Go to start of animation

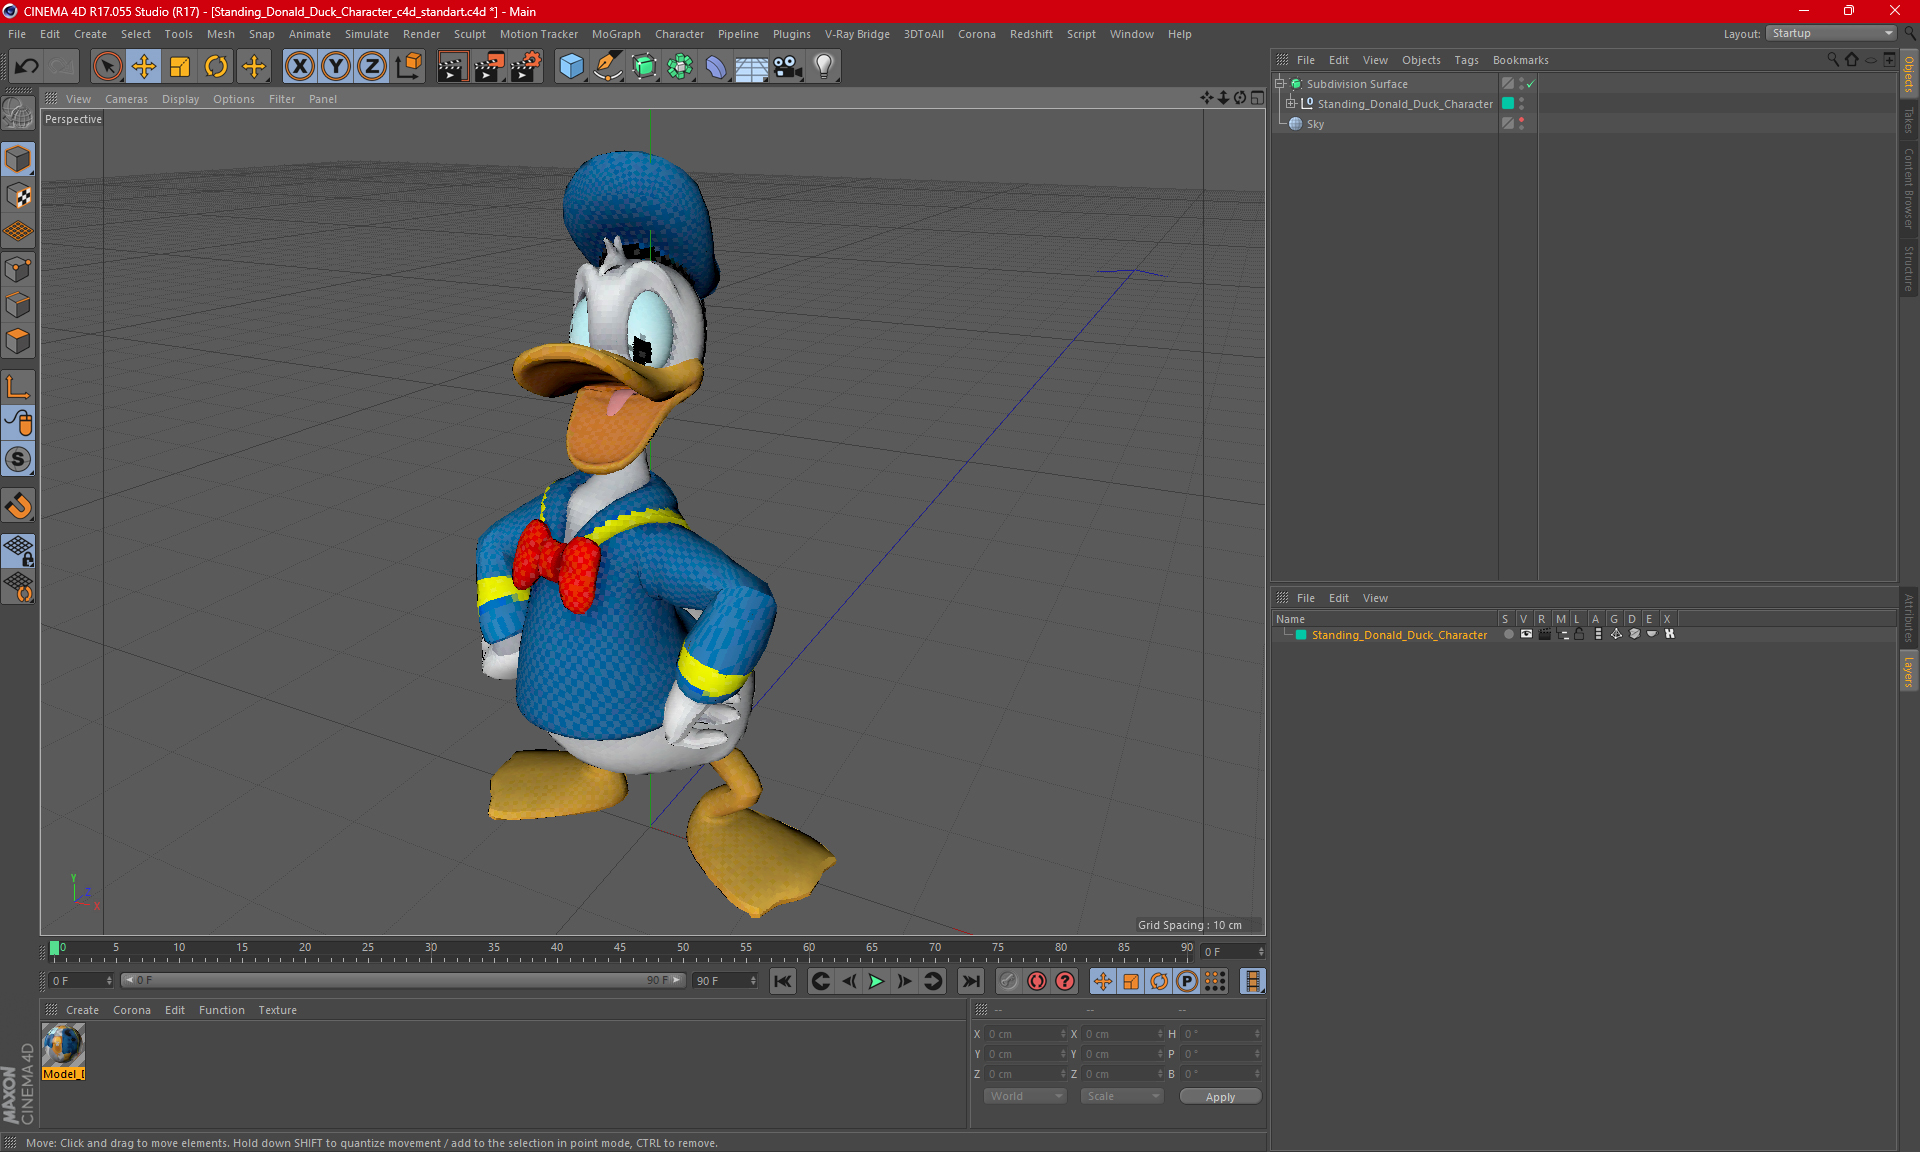click(782, 981)
